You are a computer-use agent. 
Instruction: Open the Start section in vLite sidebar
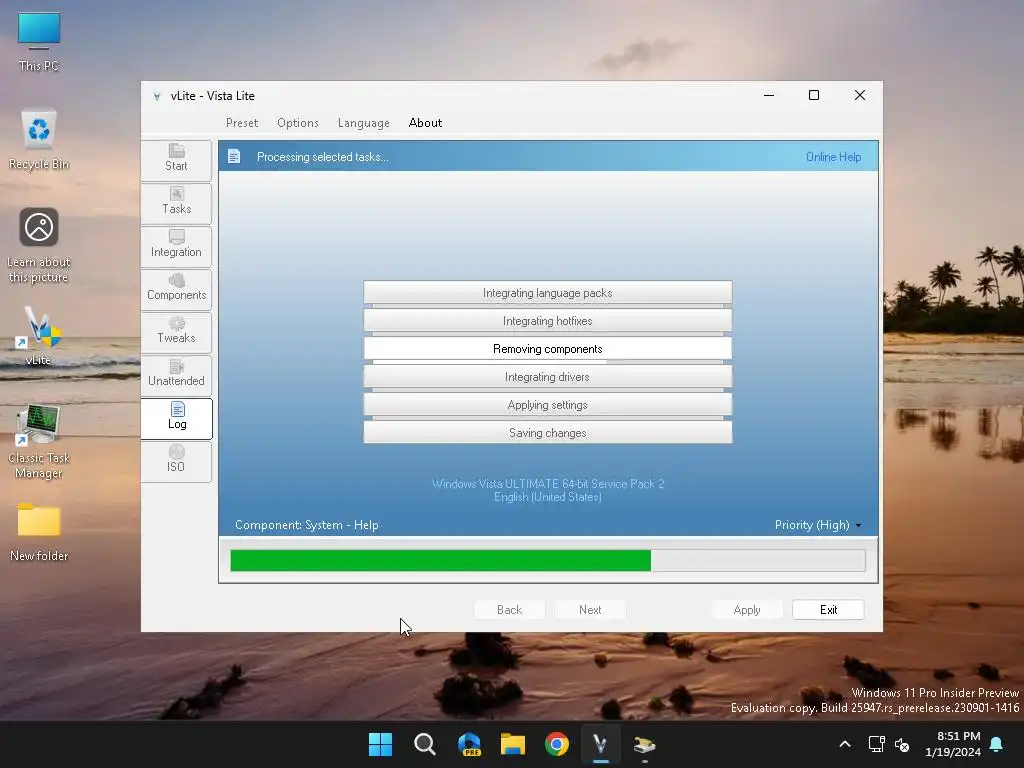pyautogui.click(x=176, y=160)
